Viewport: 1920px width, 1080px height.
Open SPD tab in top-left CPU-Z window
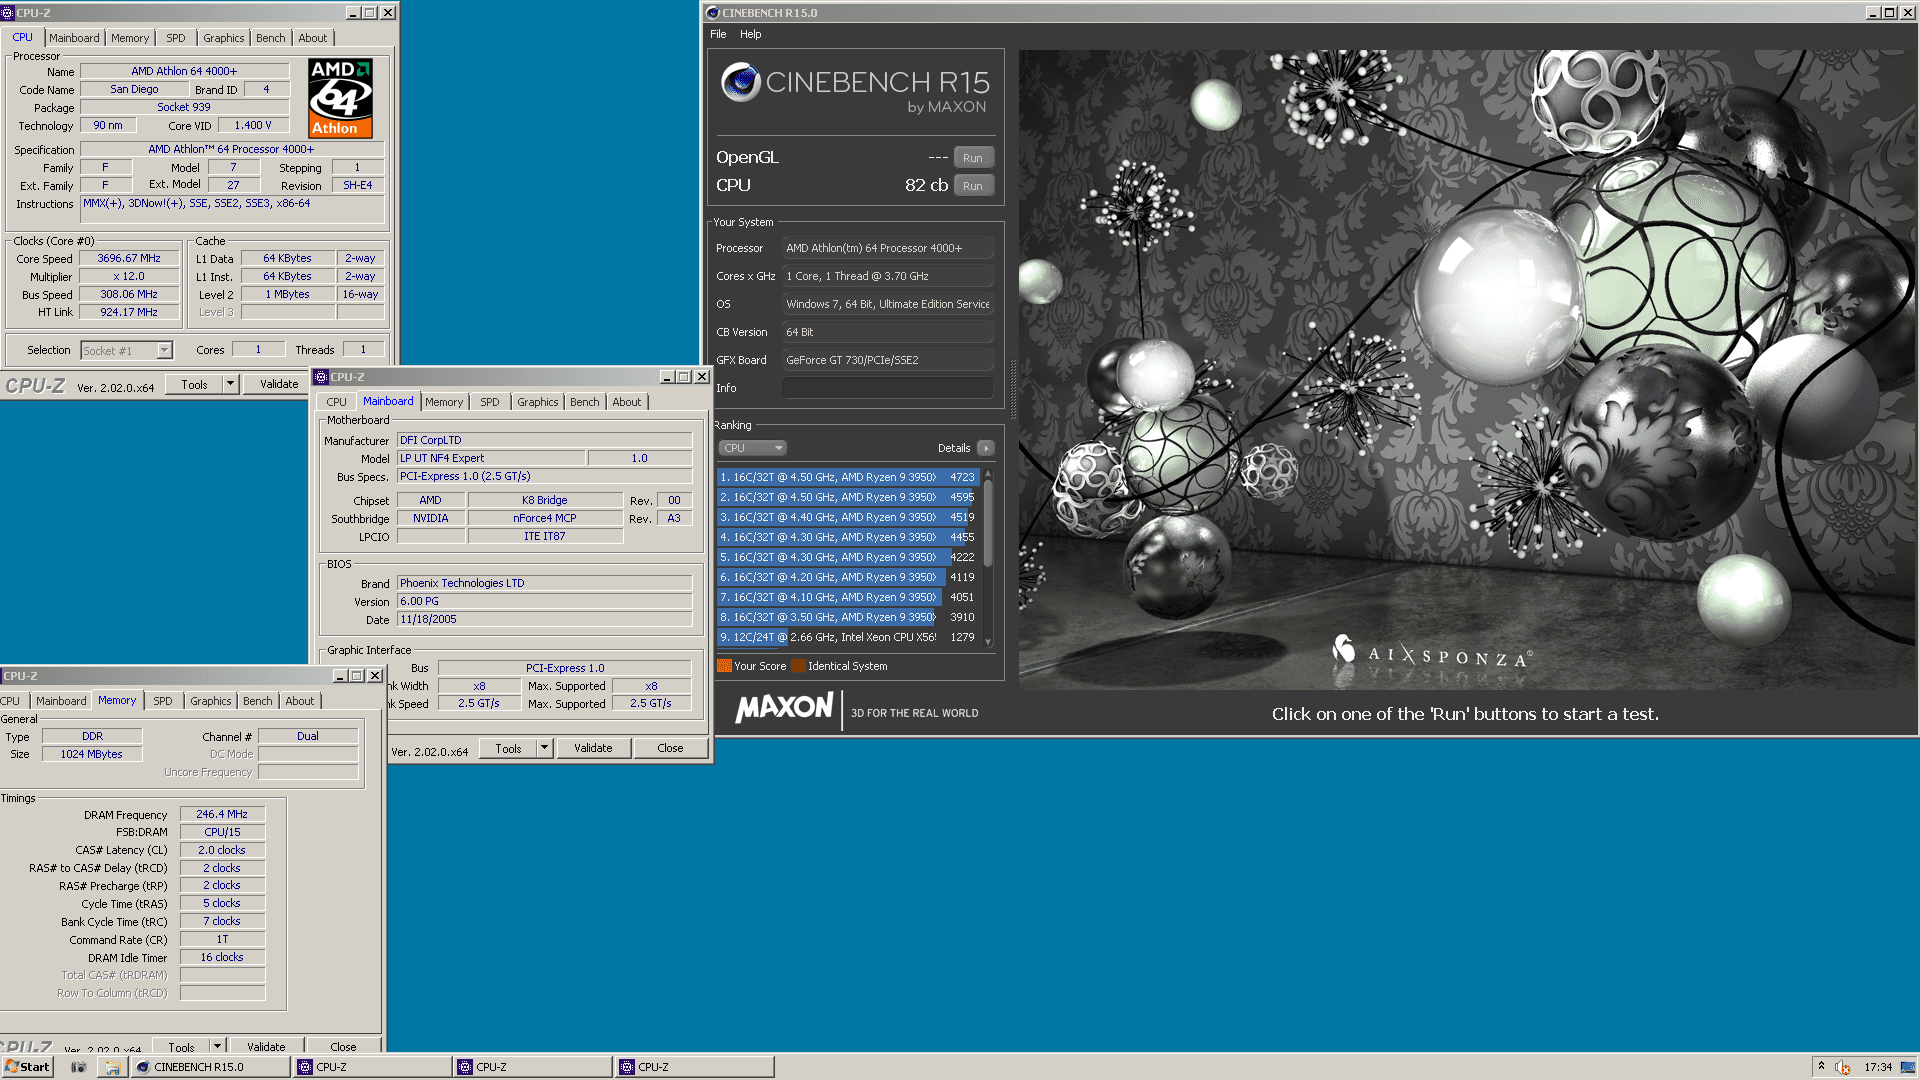(176, 38)
